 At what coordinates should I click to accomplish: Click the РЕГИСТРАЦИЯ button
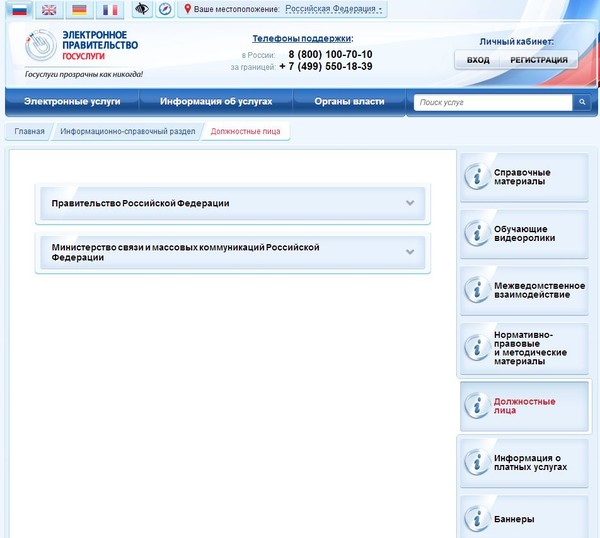coord(539,60)
